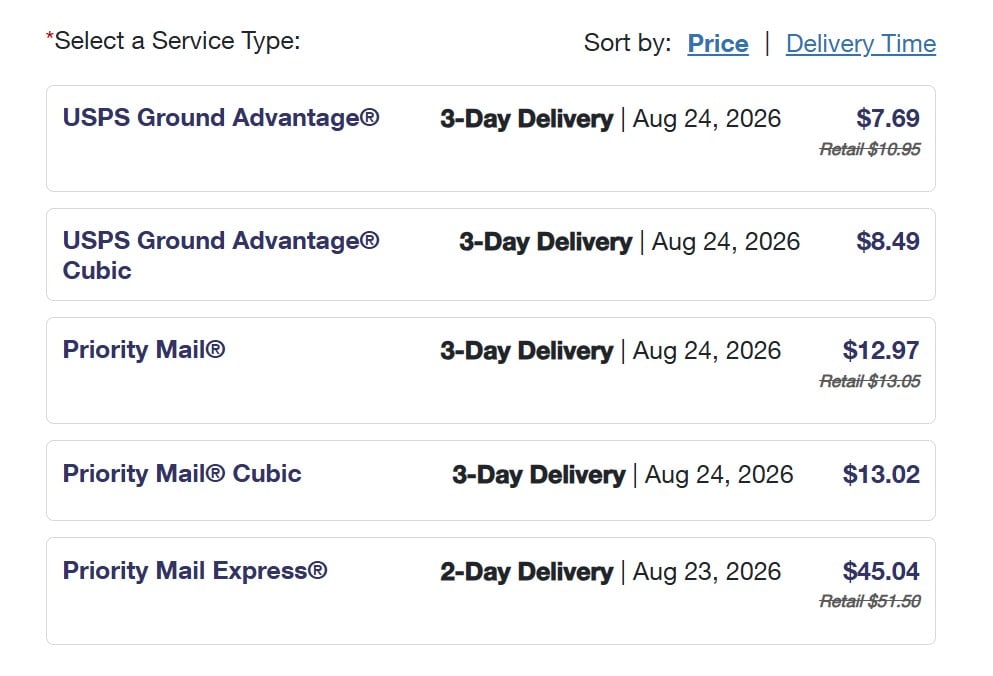
Task: Select Priority Mail Express service
Action: click(x=491, y=591)
